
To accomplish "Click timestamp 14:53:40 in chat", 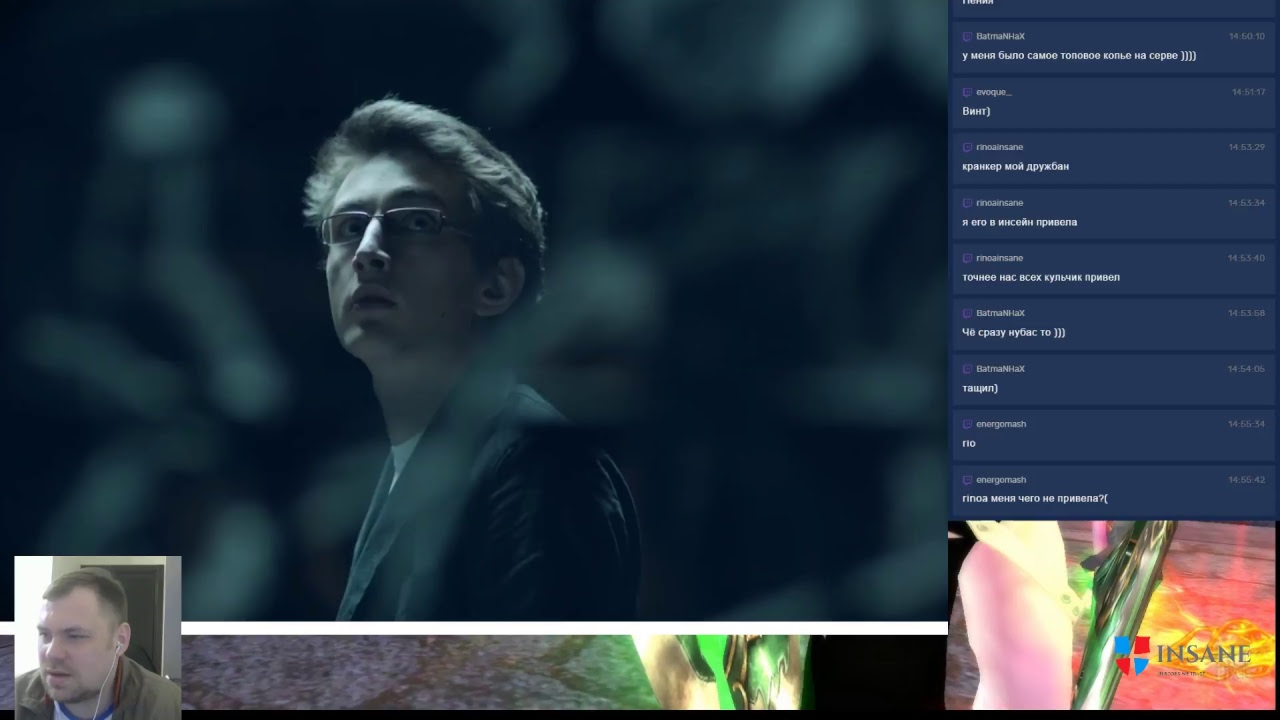I will [1247, 258].
